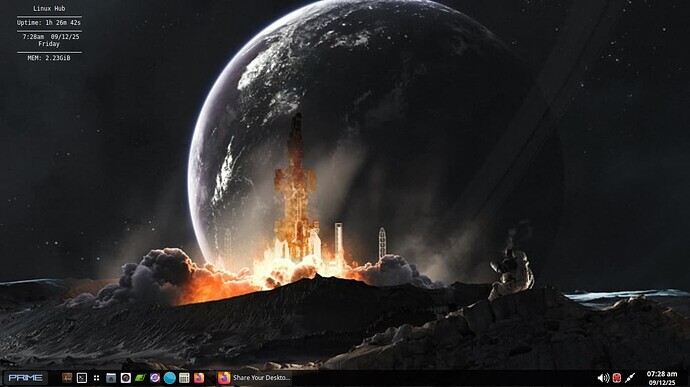The height and width of the screenshot is (387, 690).
Task: Open the green leaf application icon
Action: click(140, 378)
